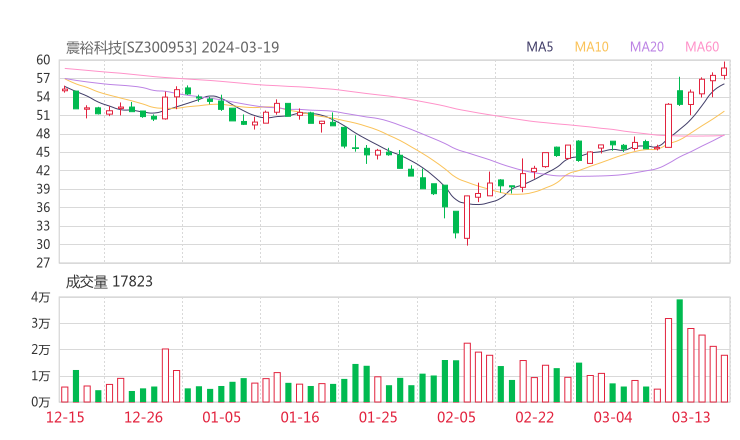Click the 1万 volume axis label

coord(41,376)
